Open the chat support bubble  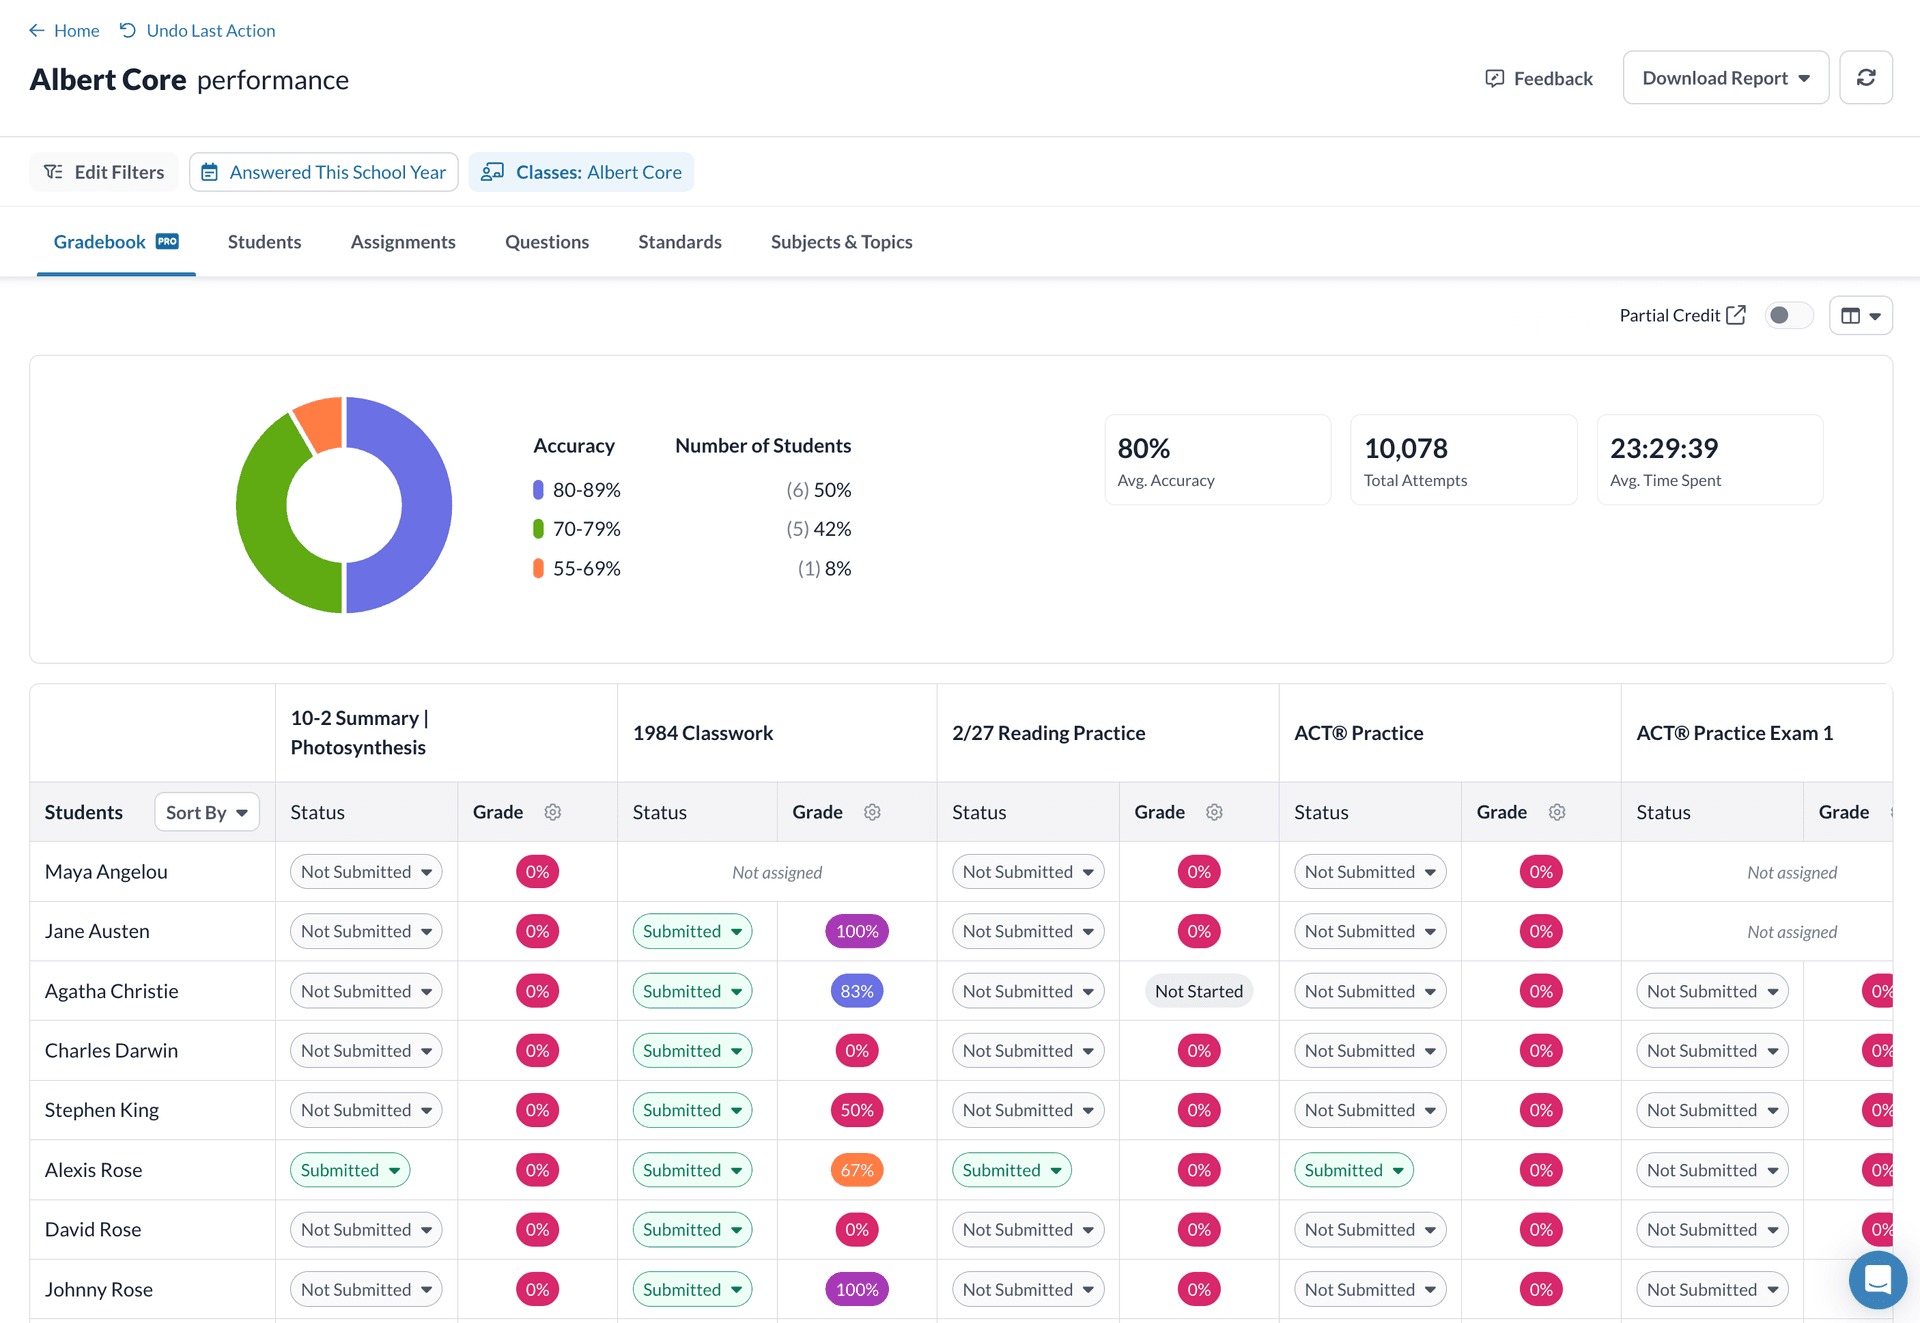1877,1280
